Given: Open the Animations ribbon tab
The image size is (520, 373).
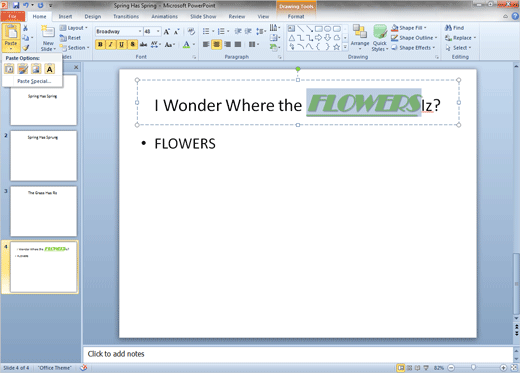Looking at the screenshot, I should point(165,16).
